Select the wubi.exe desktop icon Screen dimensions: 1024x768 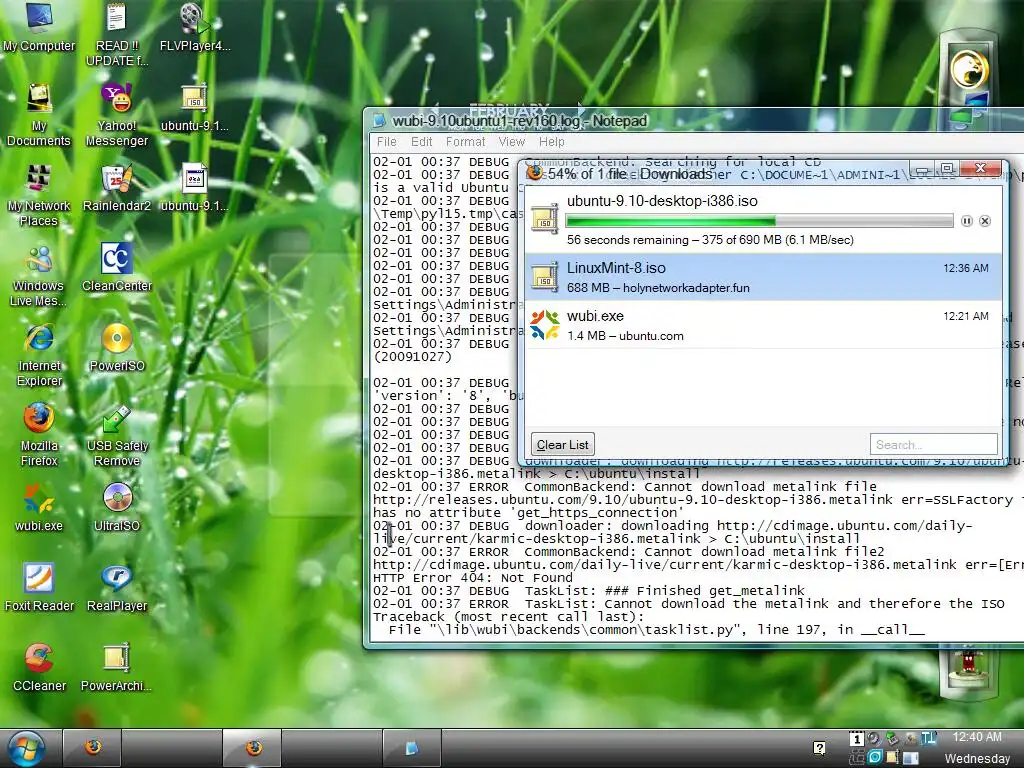(39, 508)
